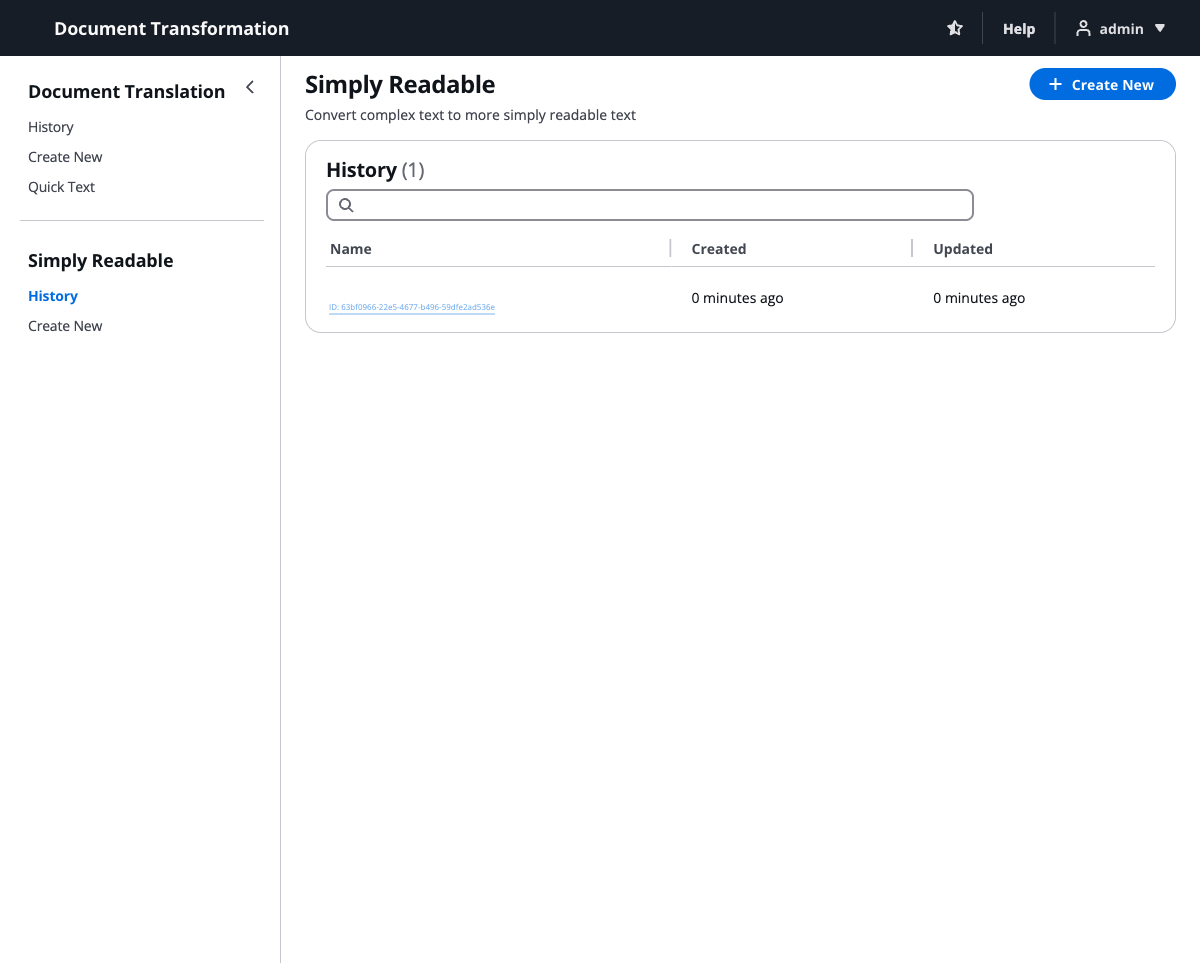Select Create New under Document Translation
This screenshot has width=1200, height=963.
tap(65, 157)
